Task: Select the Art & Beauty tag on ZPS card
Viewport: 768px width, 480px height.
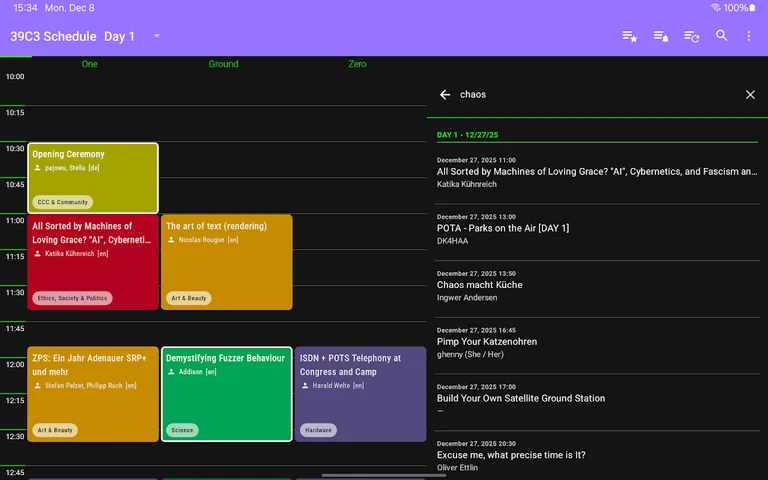Action: point(55,430)
